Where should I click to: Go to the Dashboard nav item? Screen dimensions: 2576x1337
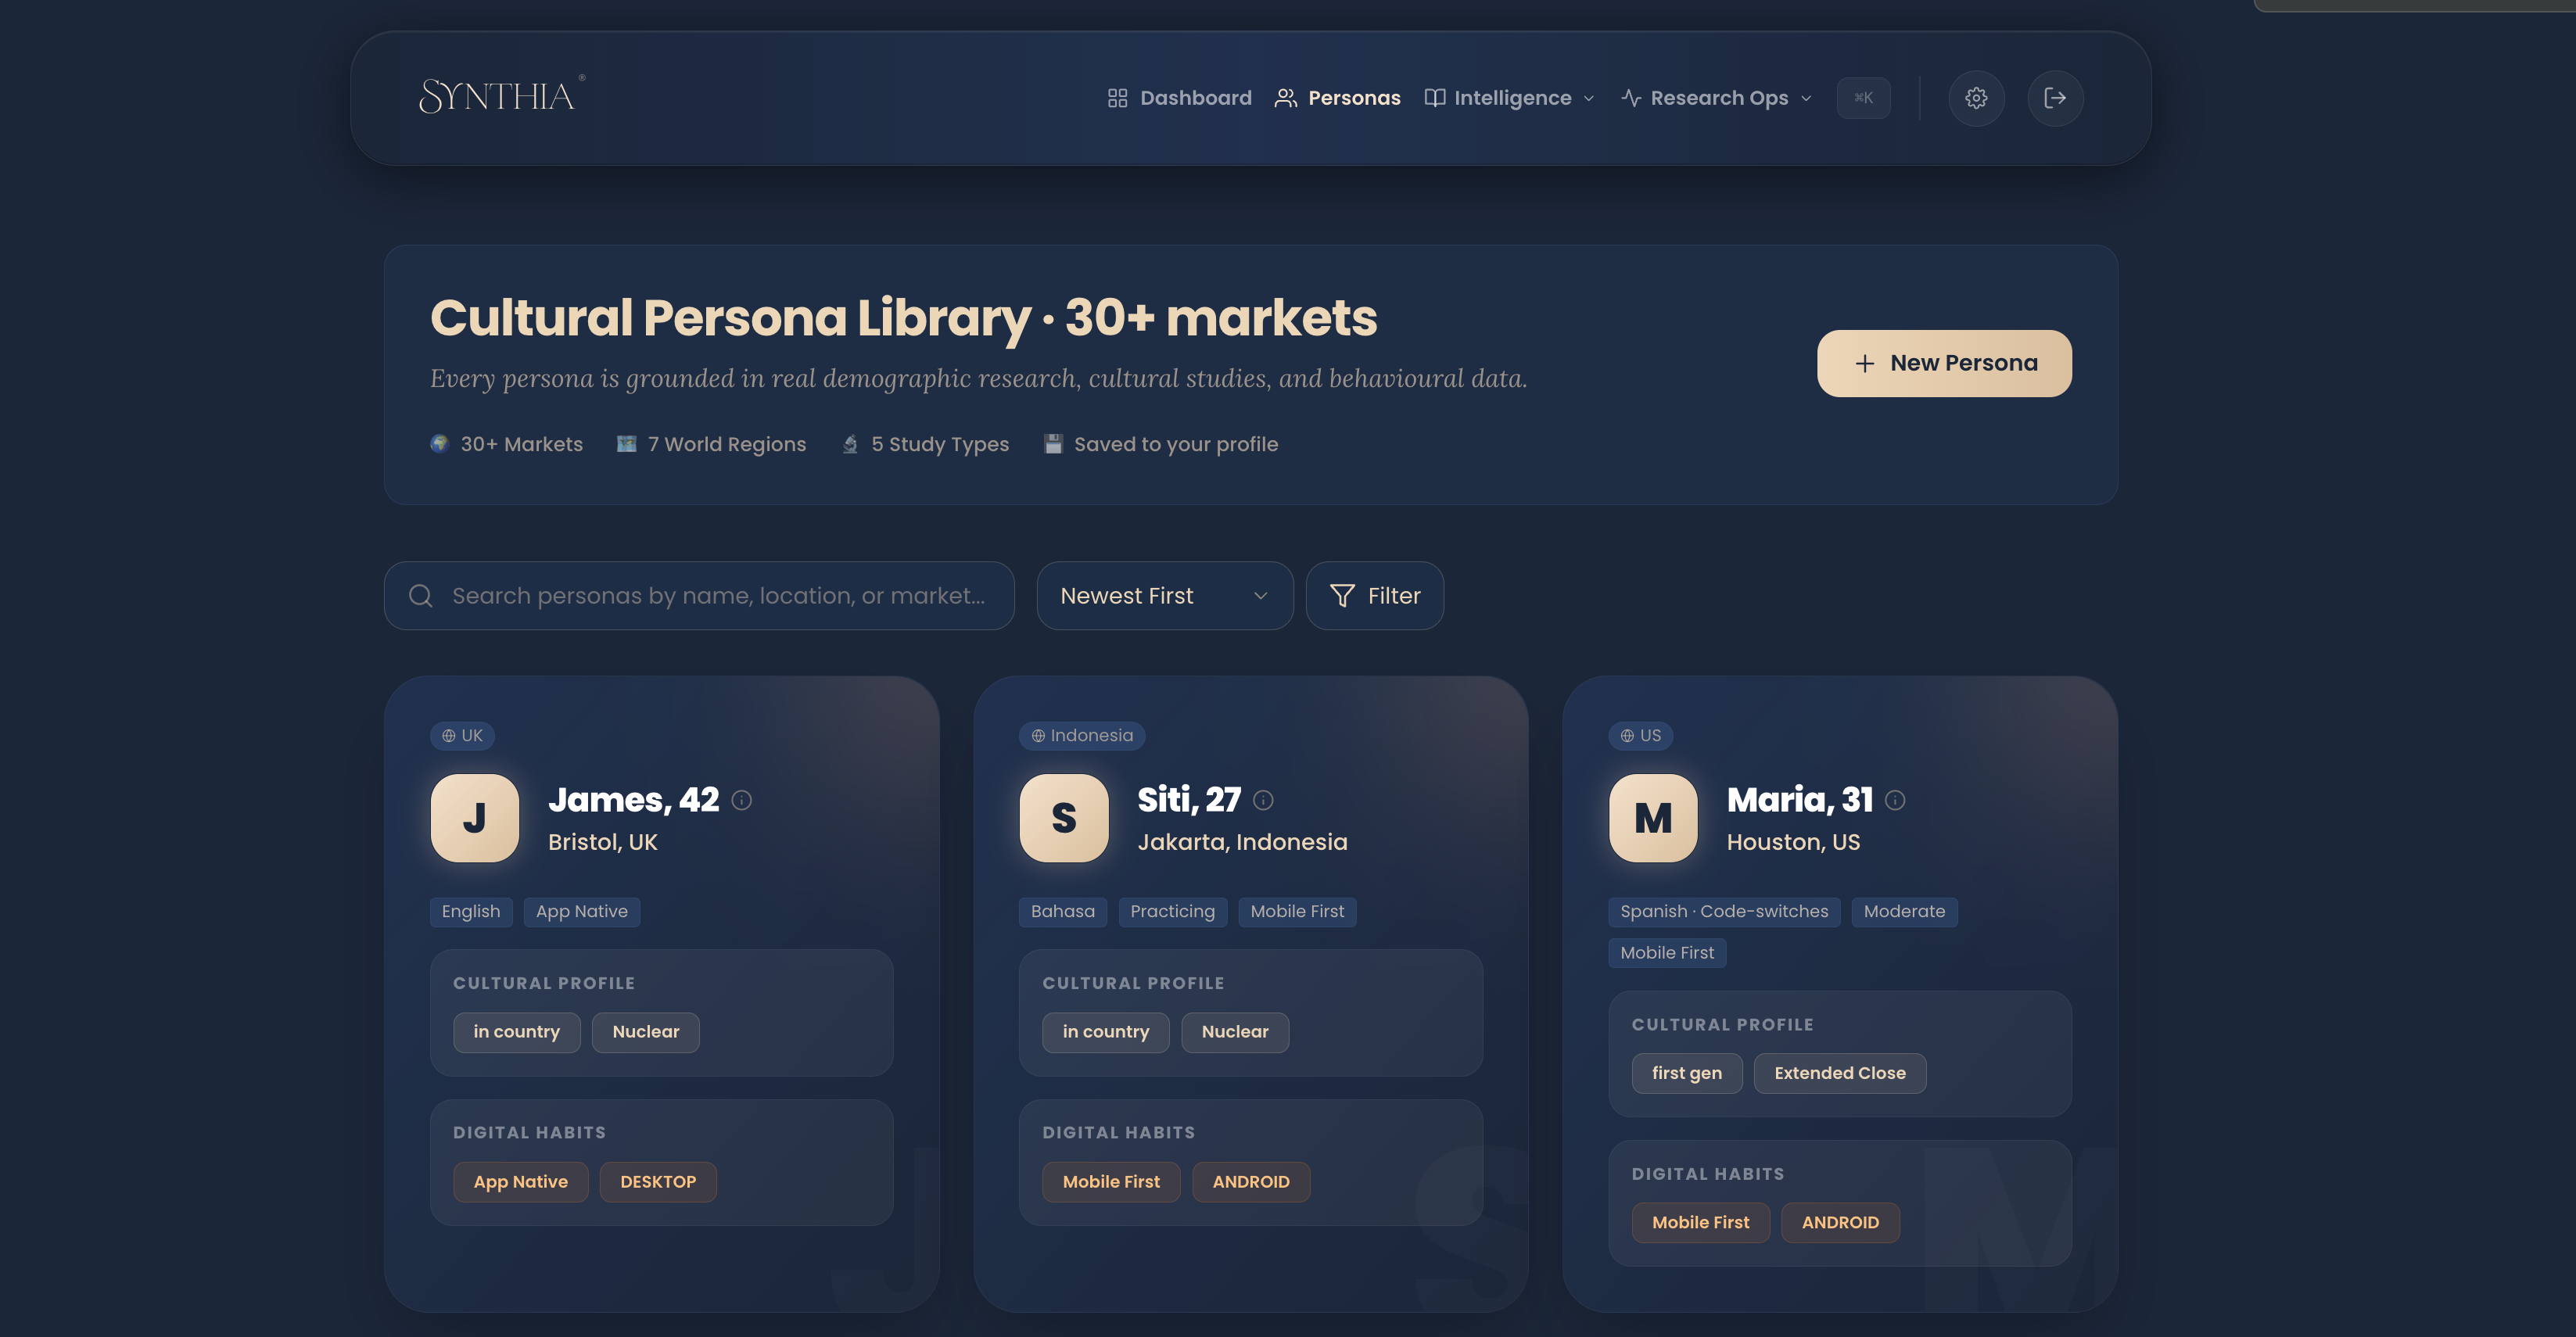(1180, 98)
